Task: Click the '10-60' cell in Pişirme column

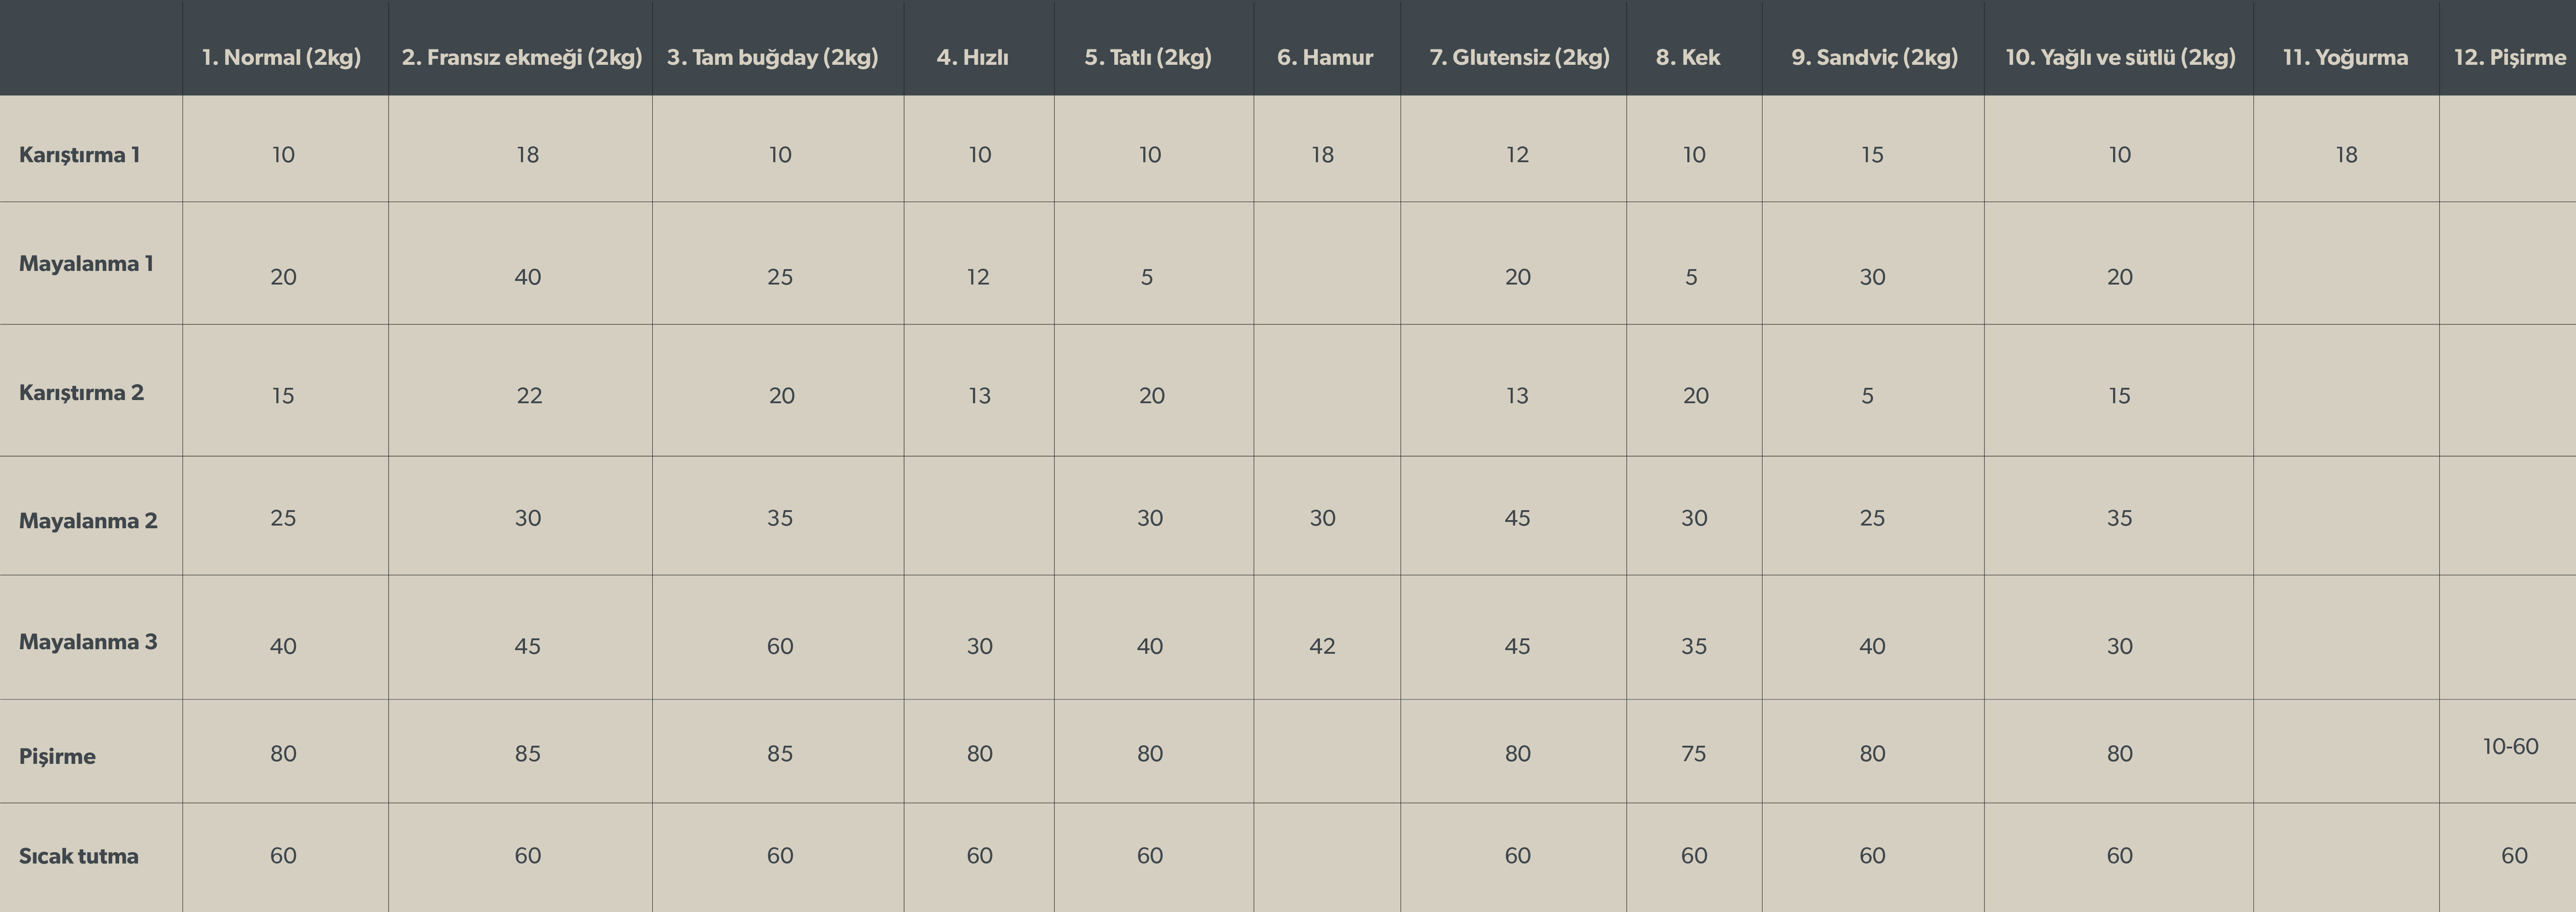Action: (x=2510, y=746)
